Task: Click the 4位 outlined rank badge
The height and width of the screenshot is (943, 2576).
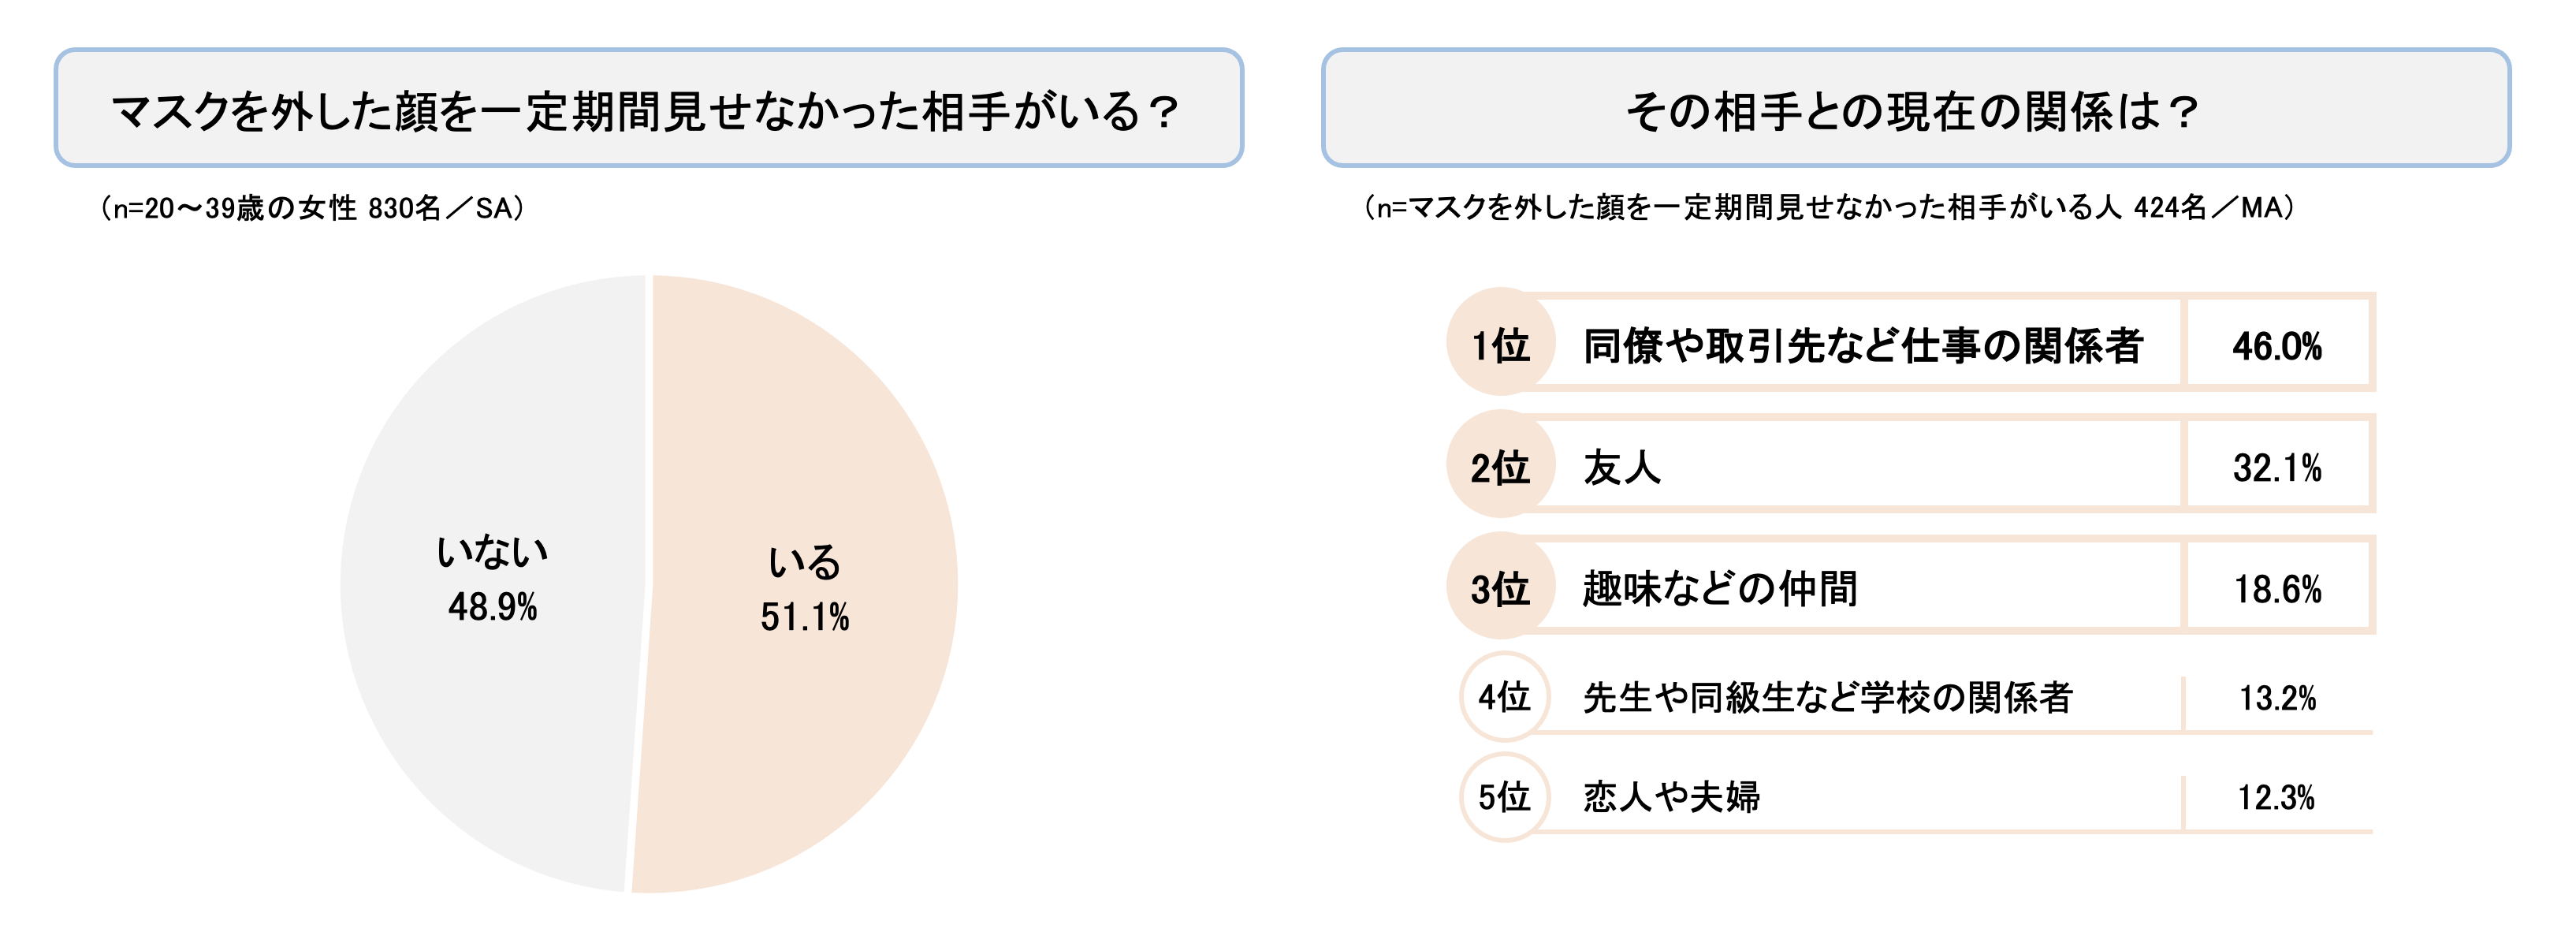Action: tap(1504, 697)
